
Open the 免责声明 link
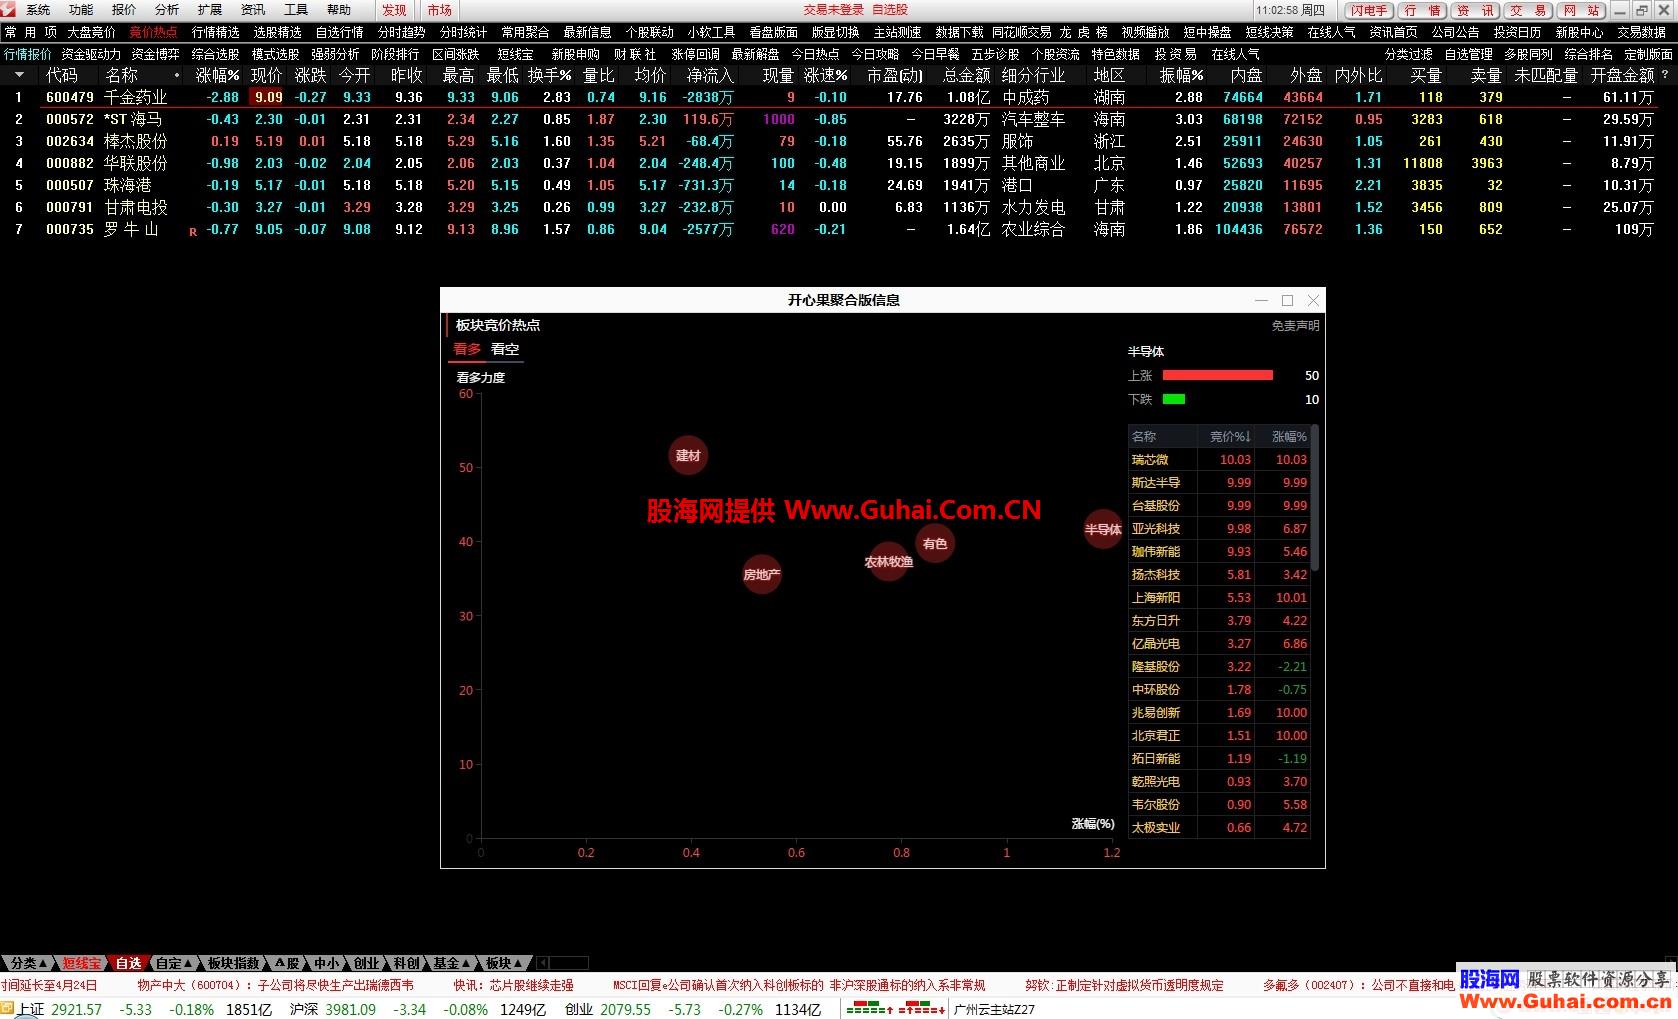pyautogui.click(x=1295, y=326)
